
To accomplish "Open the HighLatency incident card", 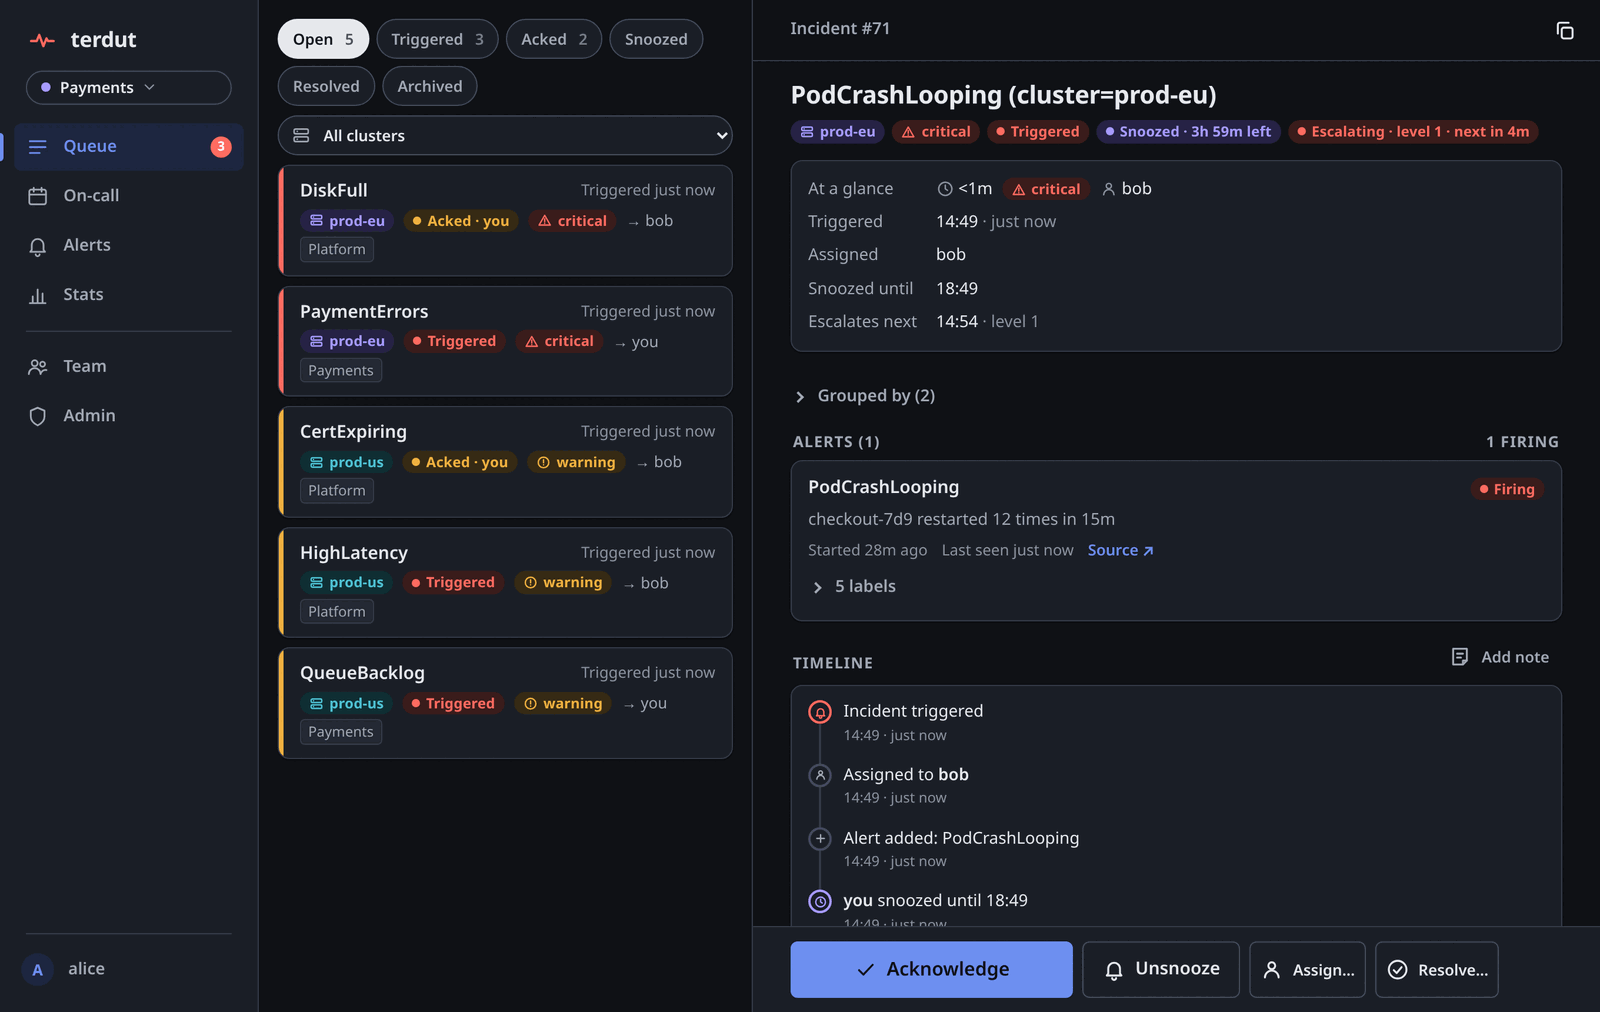I will [505, 583].
